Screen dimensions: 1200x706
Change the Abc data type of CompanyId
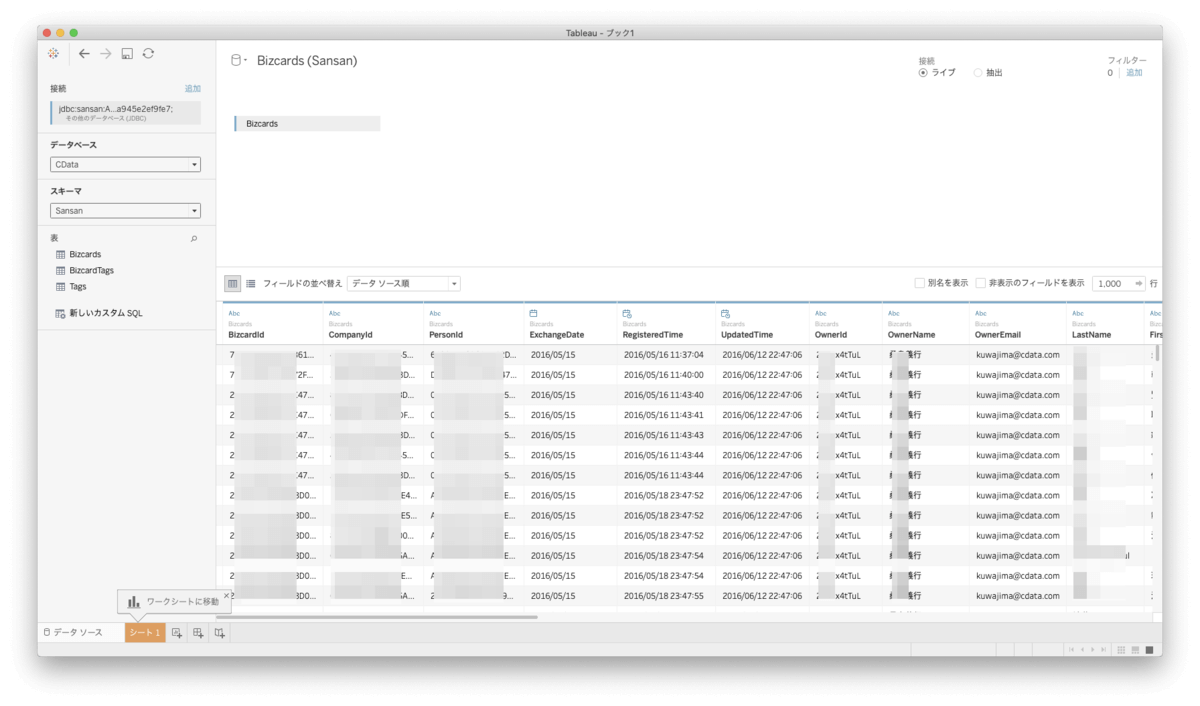click(334, 313)
